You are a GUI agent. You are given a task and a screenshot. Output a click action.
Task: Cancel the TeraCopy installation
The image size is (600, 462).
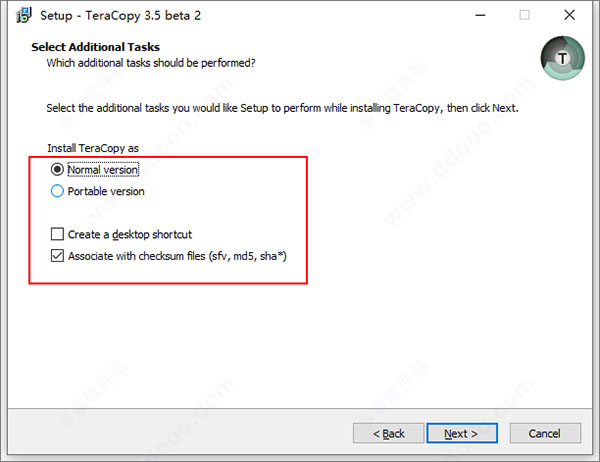pos(545,433)
